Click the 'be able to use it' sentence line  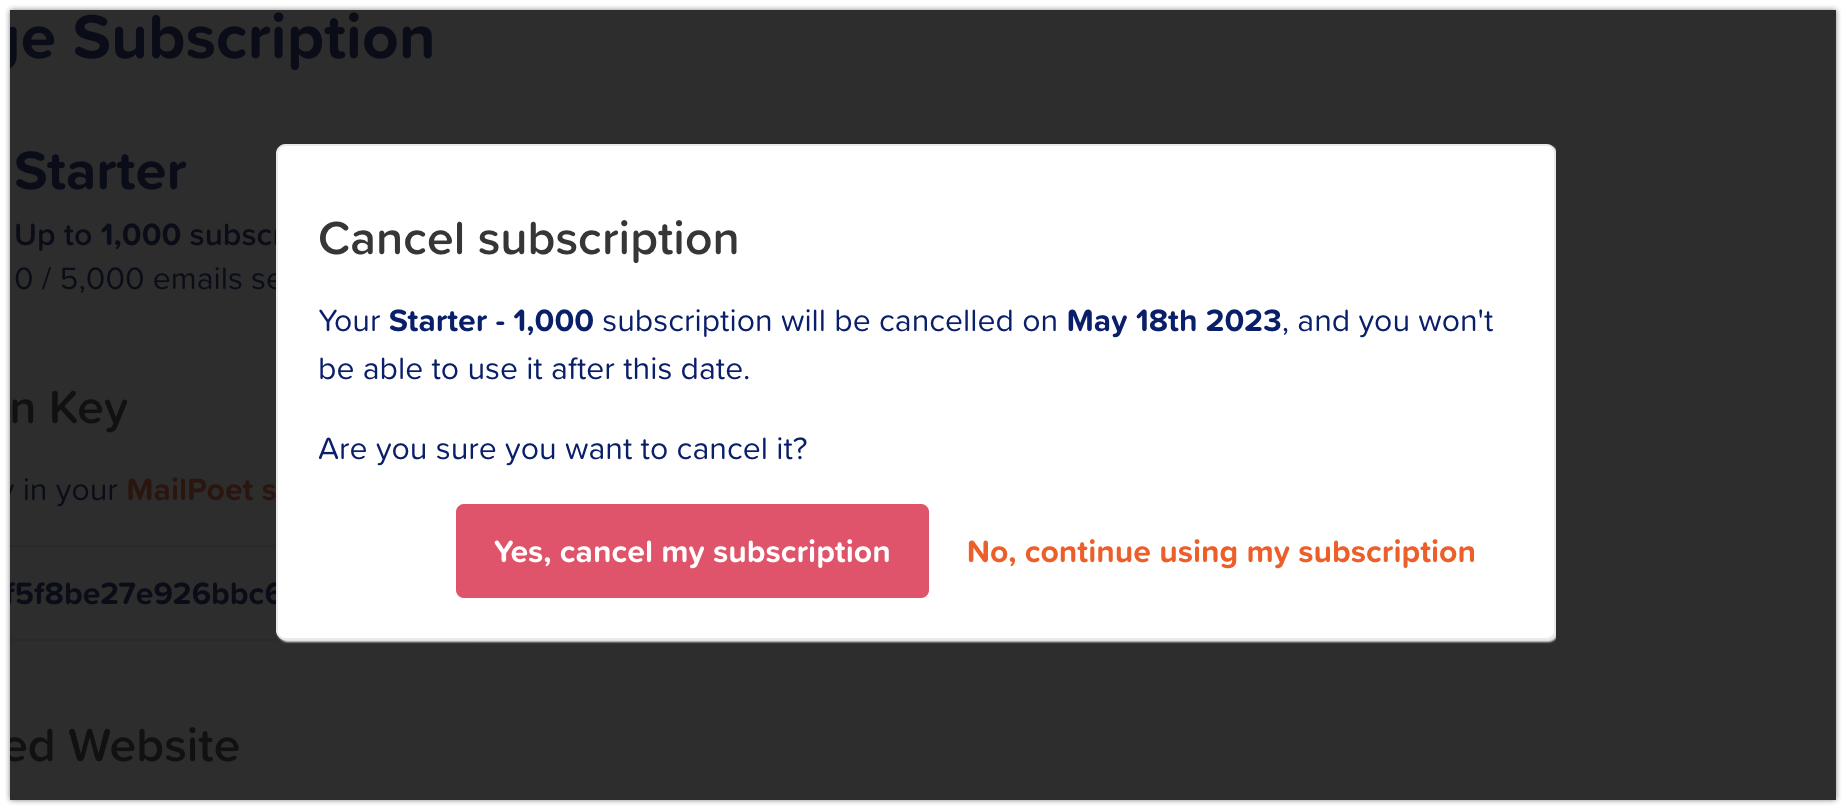pyautogui.click(x=534, y=369)
